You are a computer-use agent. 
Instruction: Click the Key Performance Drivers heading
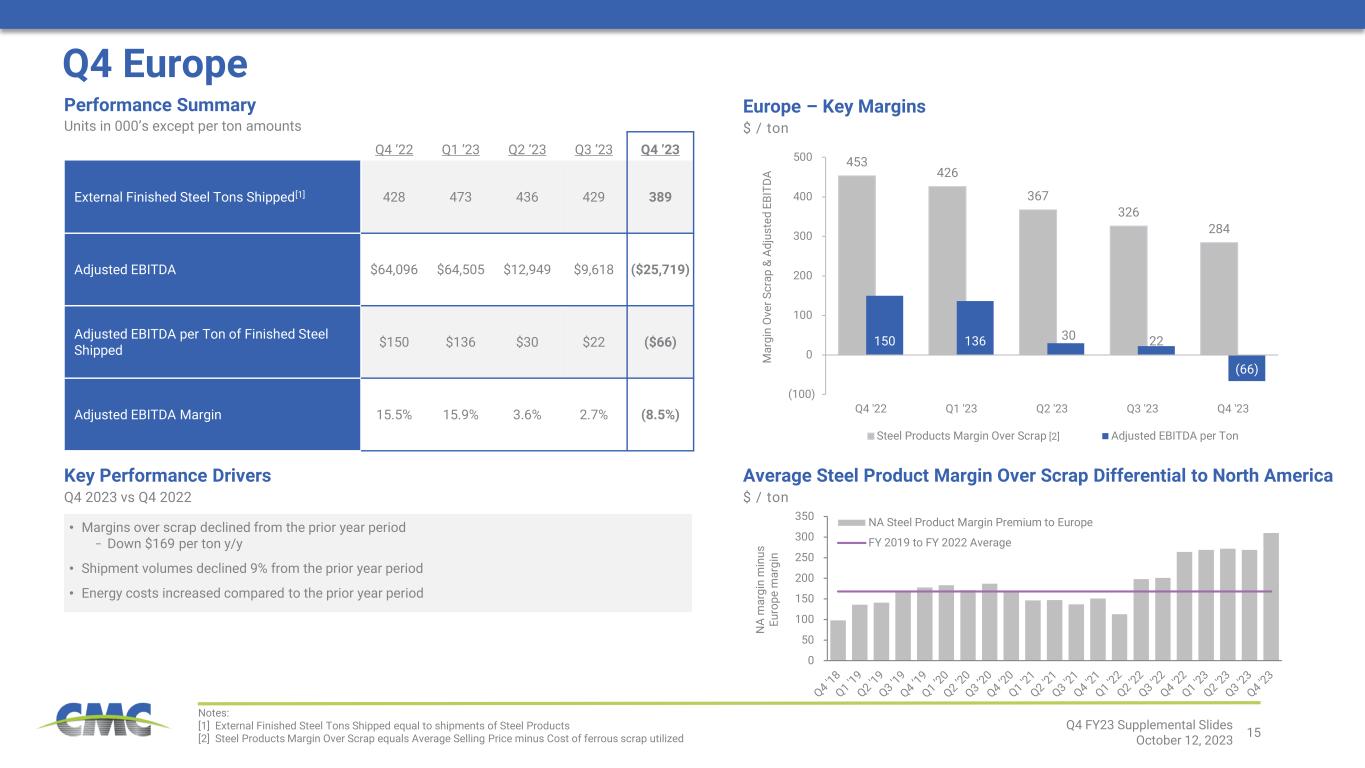point(167,476)
